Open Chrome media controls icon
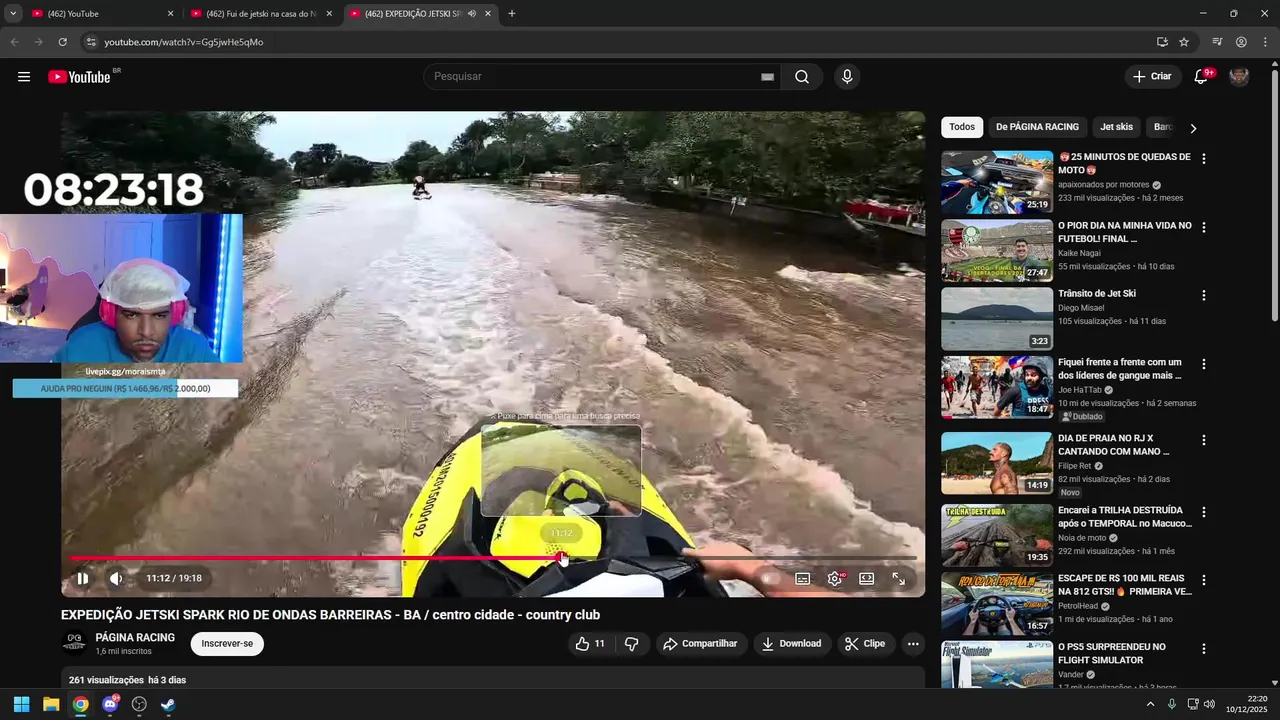Image resolution: width=1280 pixels, height=720 pixels. pos(1217,42)
